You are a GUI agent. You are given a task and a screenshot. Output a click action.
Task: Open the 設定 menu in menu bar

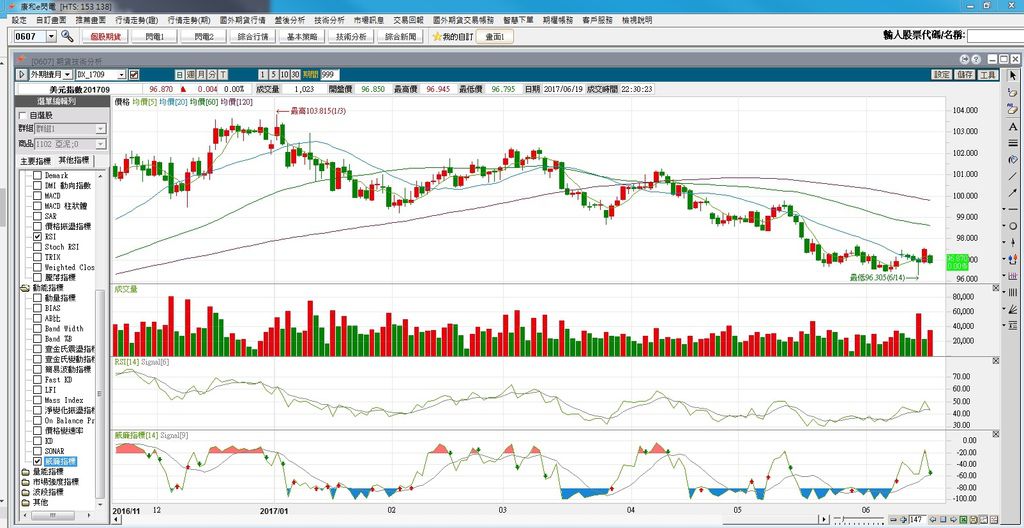pyautogui.click(x=20, y=20)
